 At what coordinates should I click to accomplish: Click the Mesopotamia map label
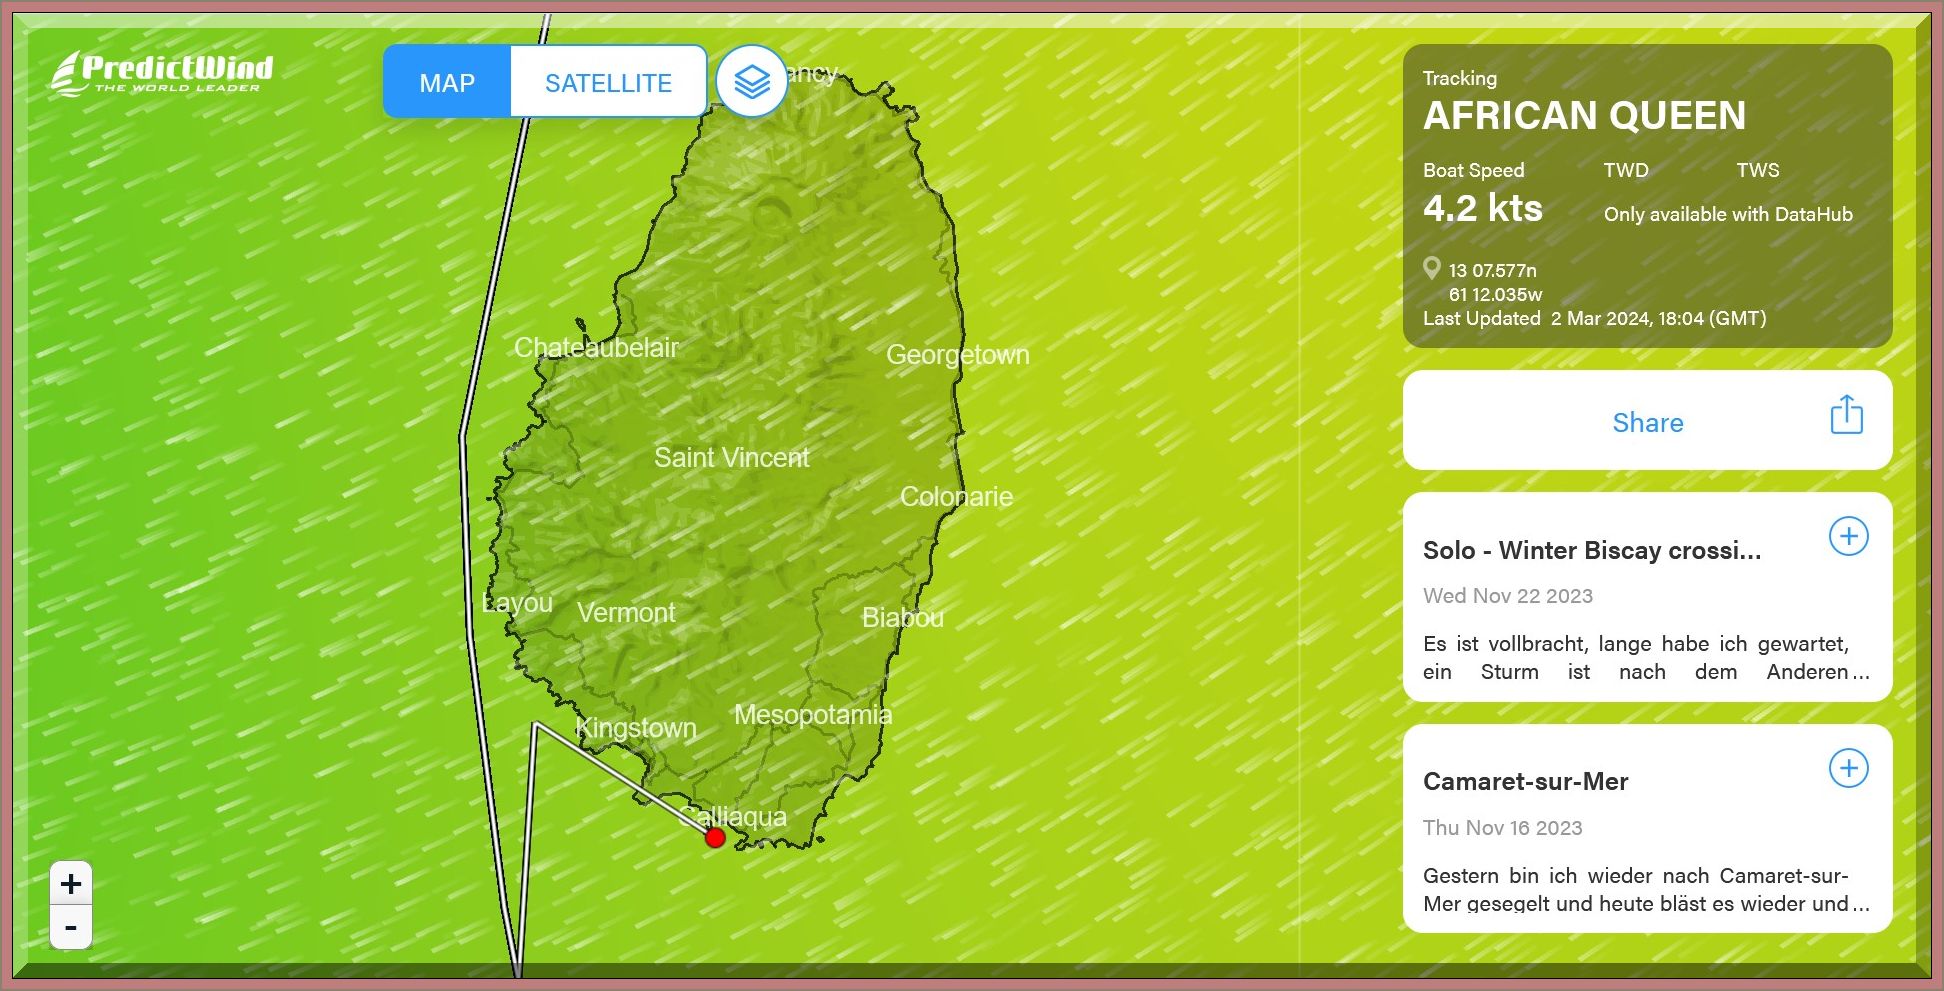coord(812,715)
